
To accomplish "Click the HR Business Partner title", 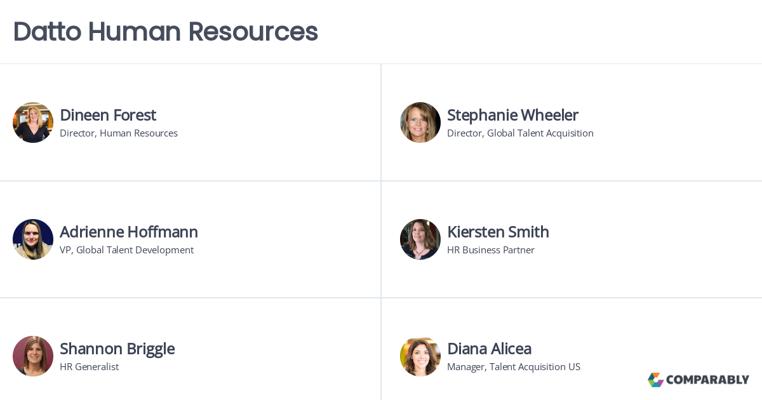I will pos(491,250).
